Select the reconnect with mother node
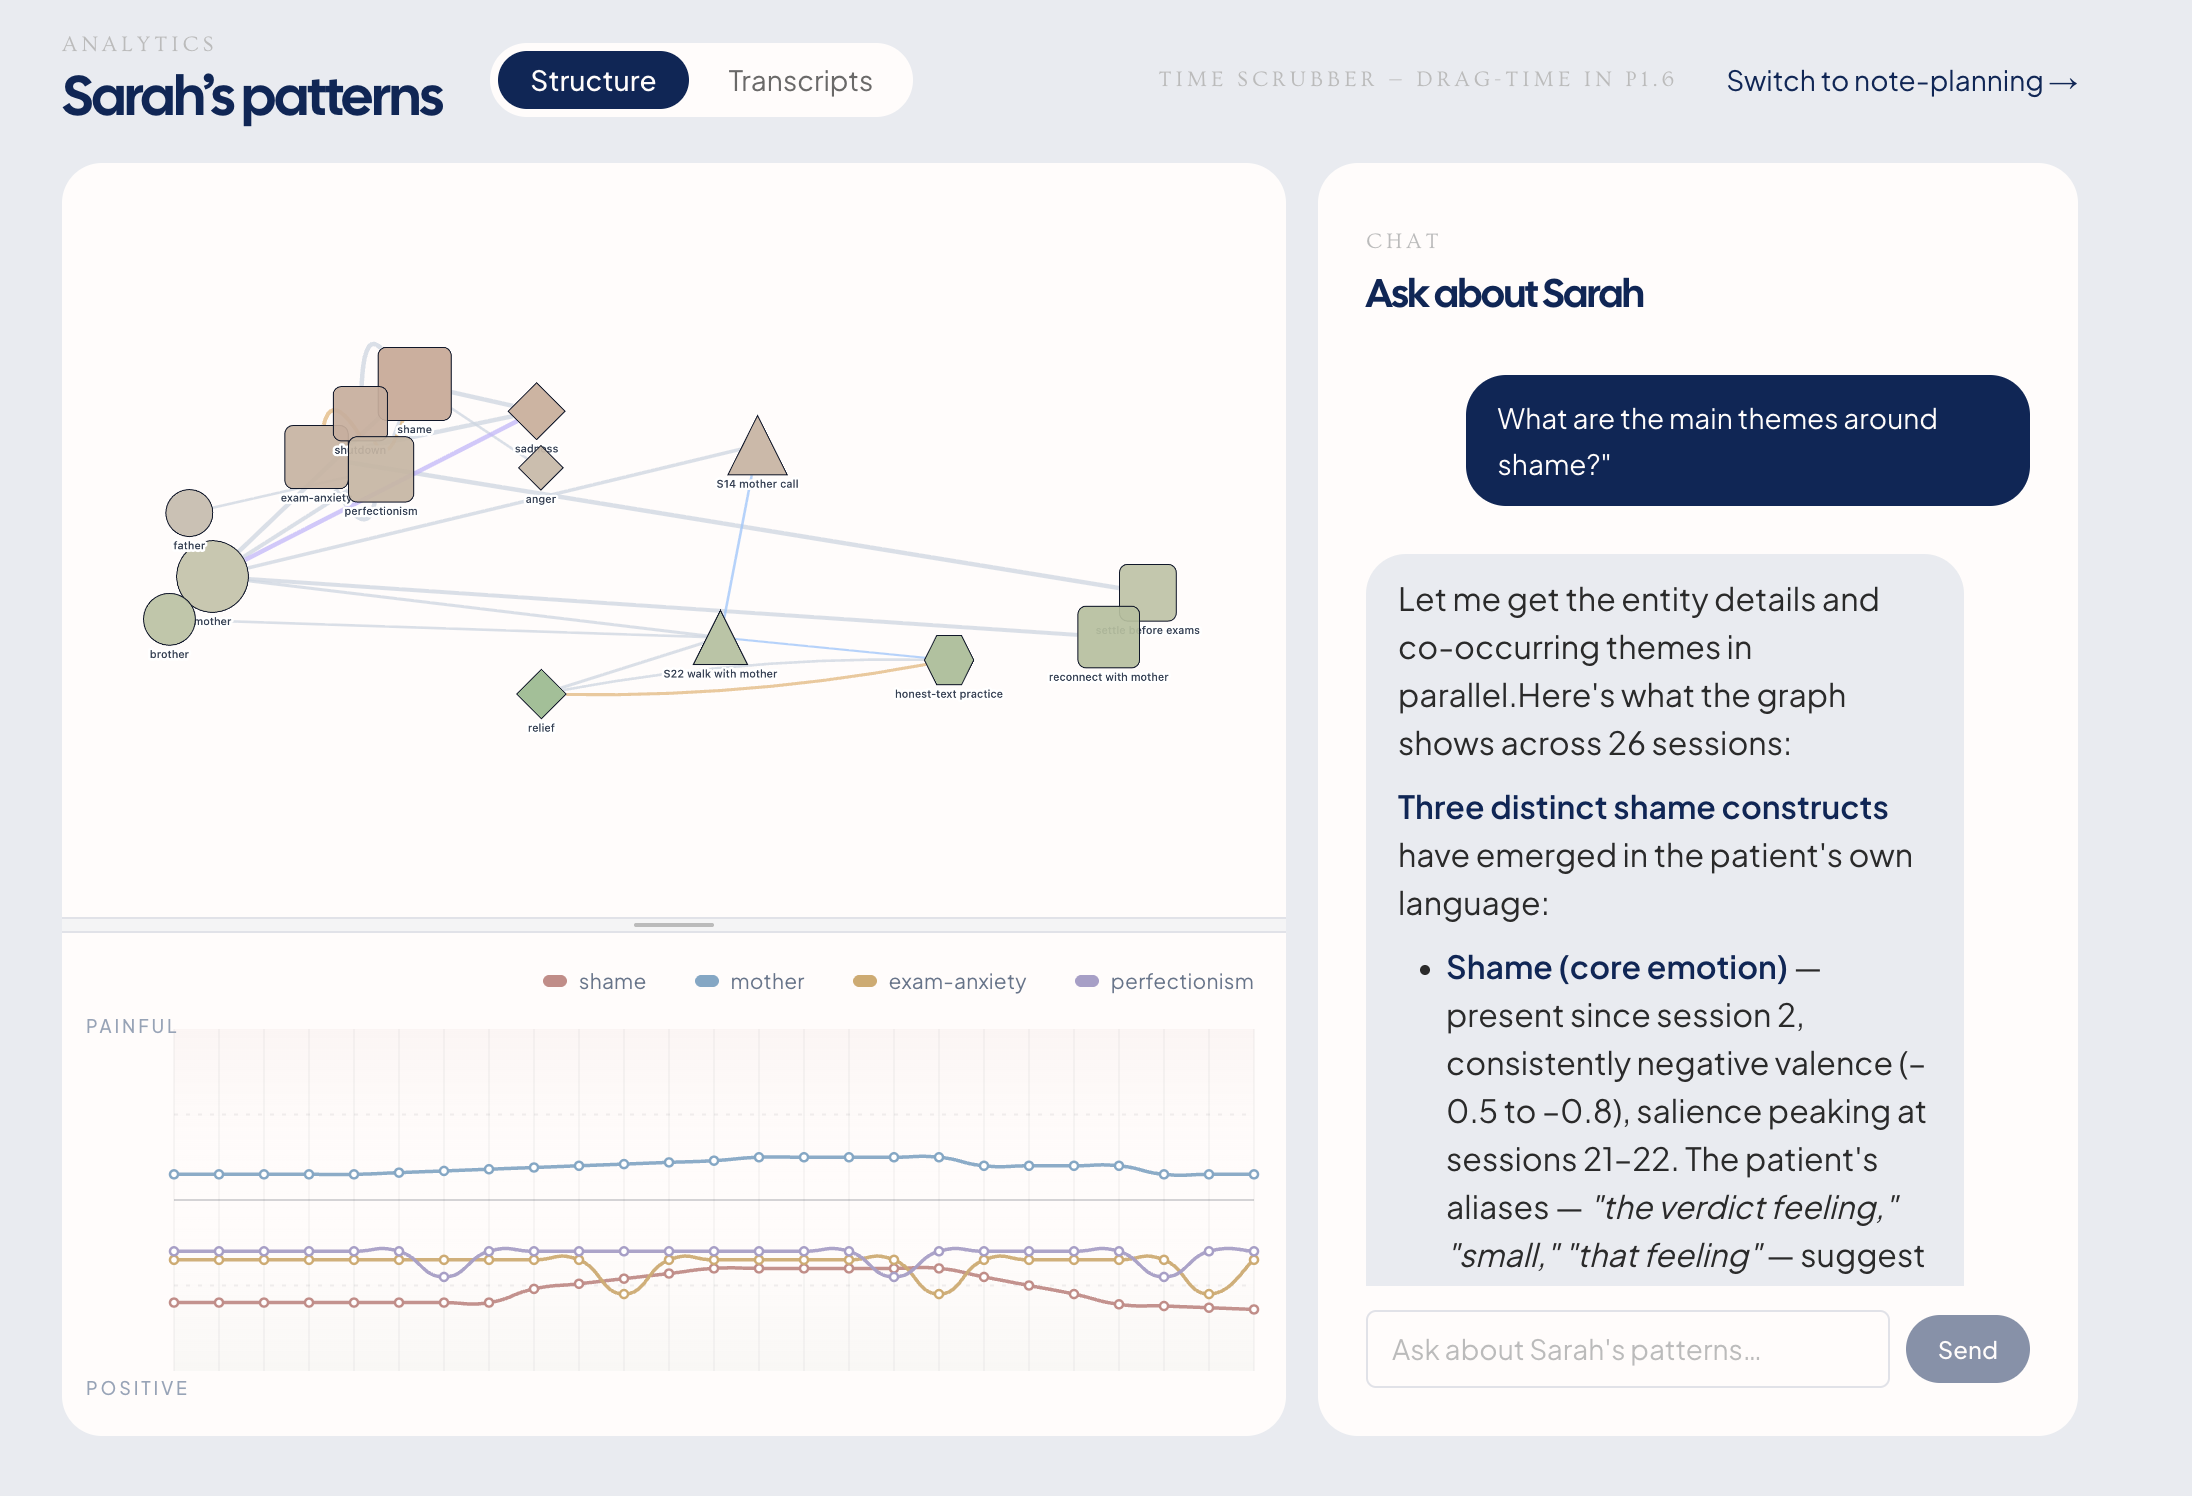The height and width of the screenshot is (1496, 2192). click(1108, 637)
